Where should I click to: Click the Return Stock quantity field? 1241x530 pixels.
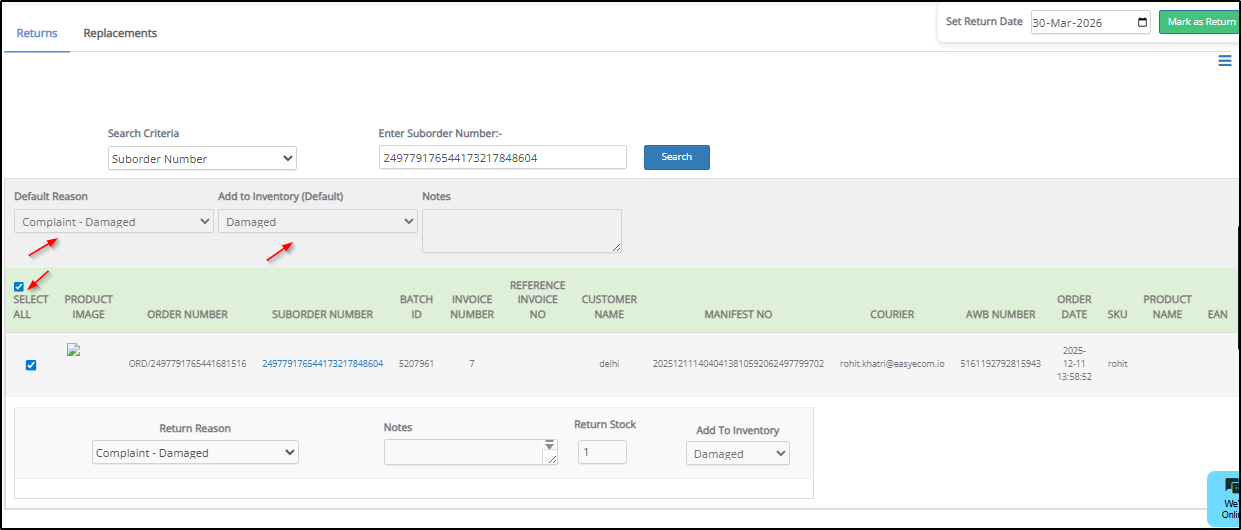click(x=602, y=453)
